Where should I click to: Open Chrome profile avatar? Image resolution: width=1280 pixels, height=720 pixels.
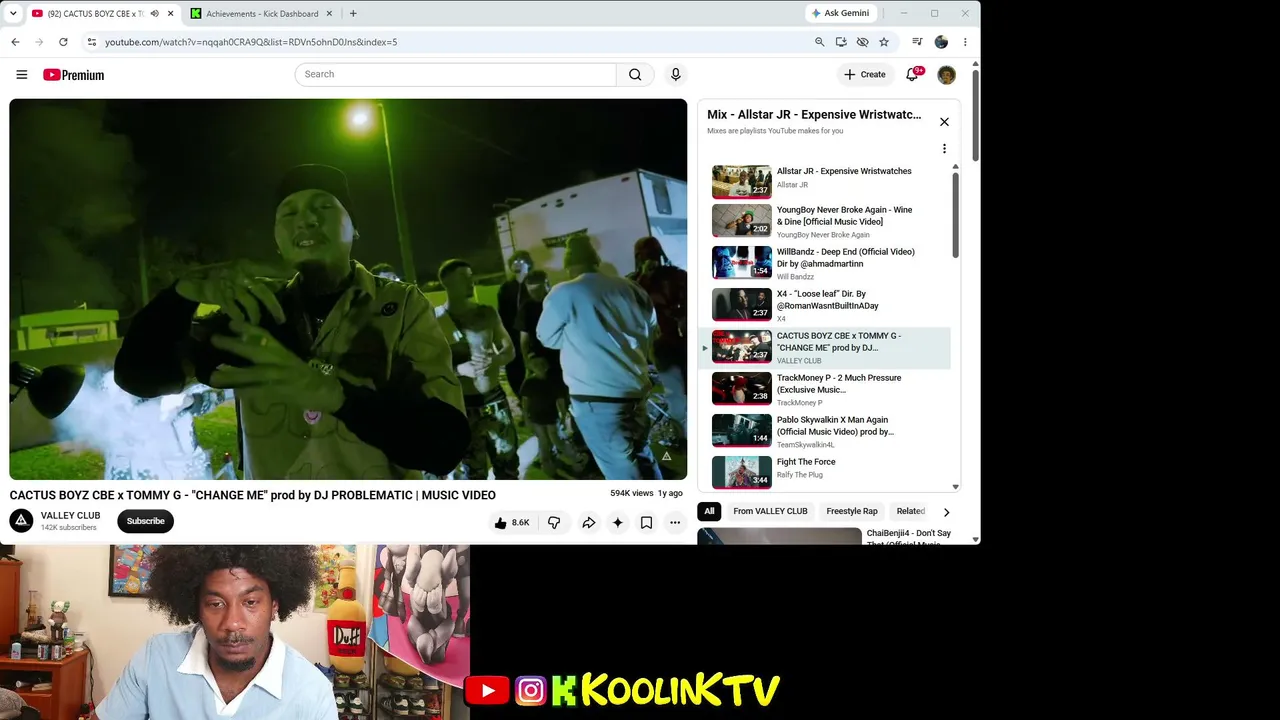tap(941, 42)
